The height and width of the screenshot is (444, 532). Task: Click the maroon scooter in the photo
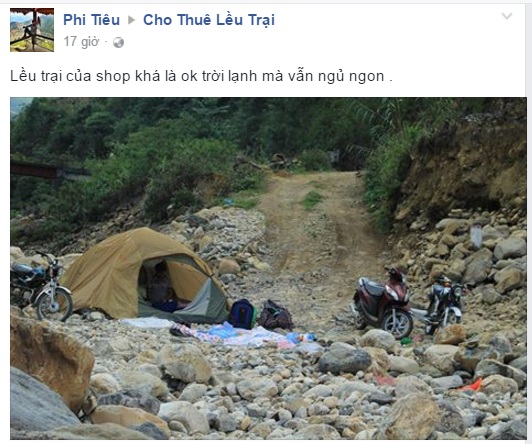click(383, 304)
